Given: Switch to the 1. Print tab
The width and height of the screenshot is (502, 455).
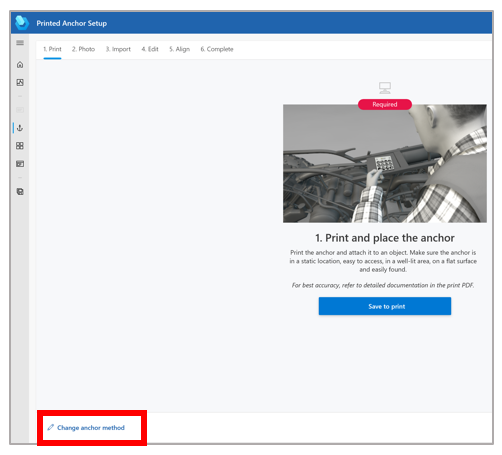Looking at the screenshot, I should [x=52, y=49].
